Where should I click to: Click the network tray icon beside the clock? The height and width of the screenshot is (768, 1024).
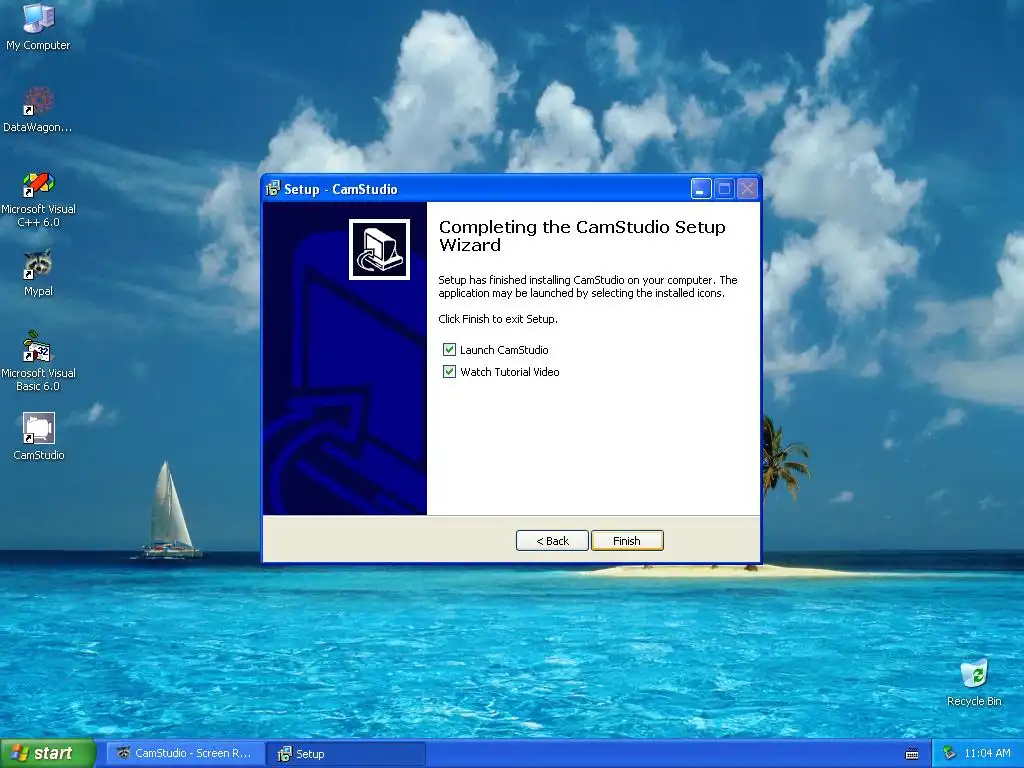pos(950,754)
